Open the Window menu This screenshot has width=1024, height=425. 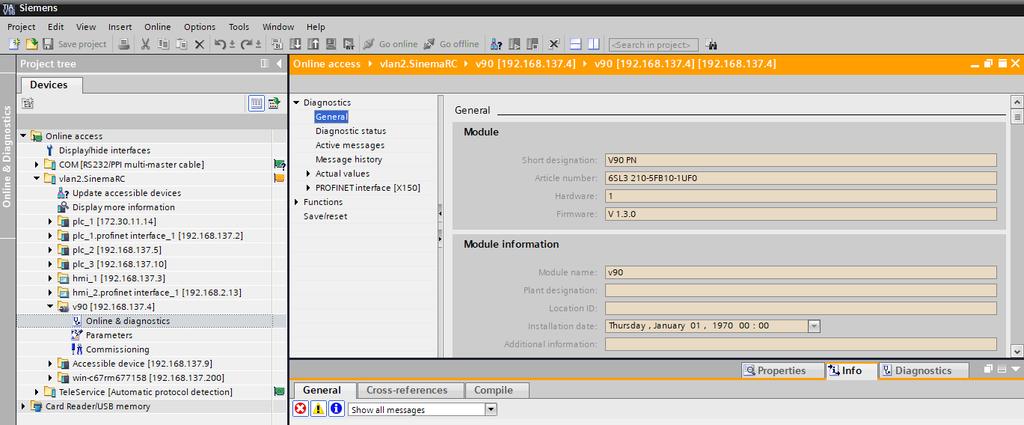coord(278,27)
